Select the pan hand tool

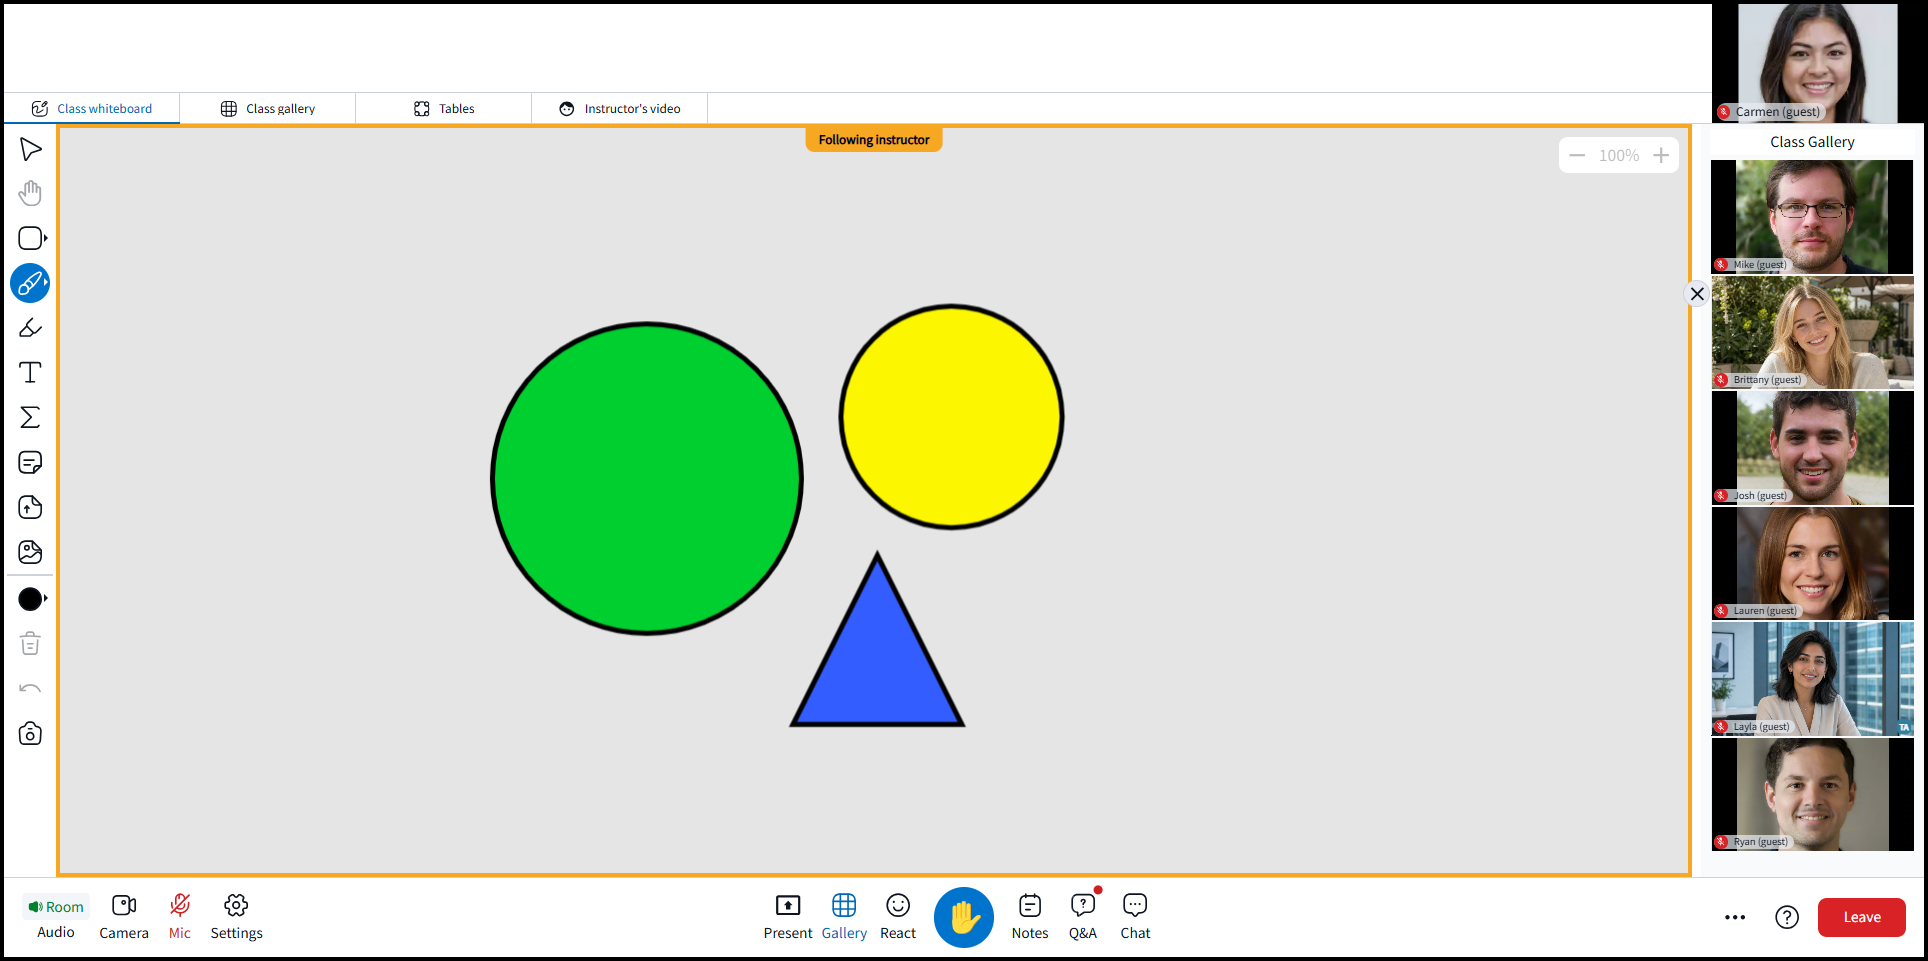pos(30,193)
